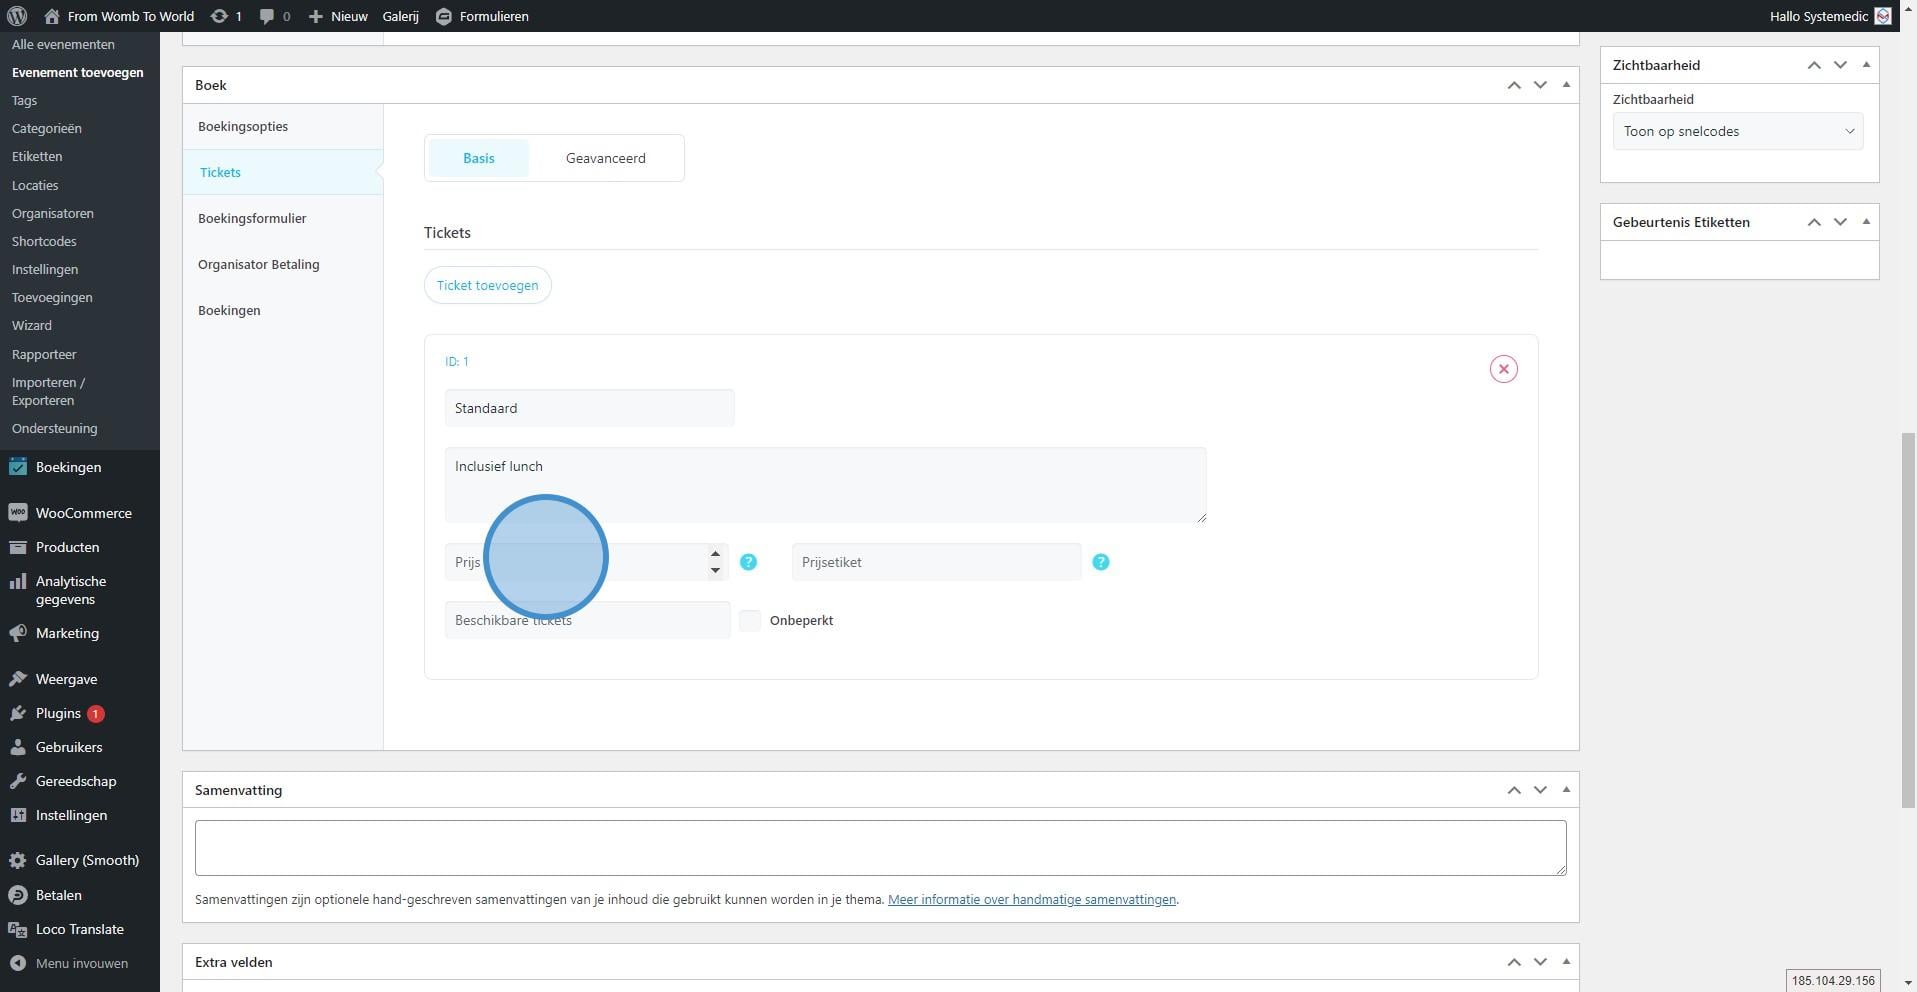
Task: Remove ticket with red X icon
Action: 1503,369
